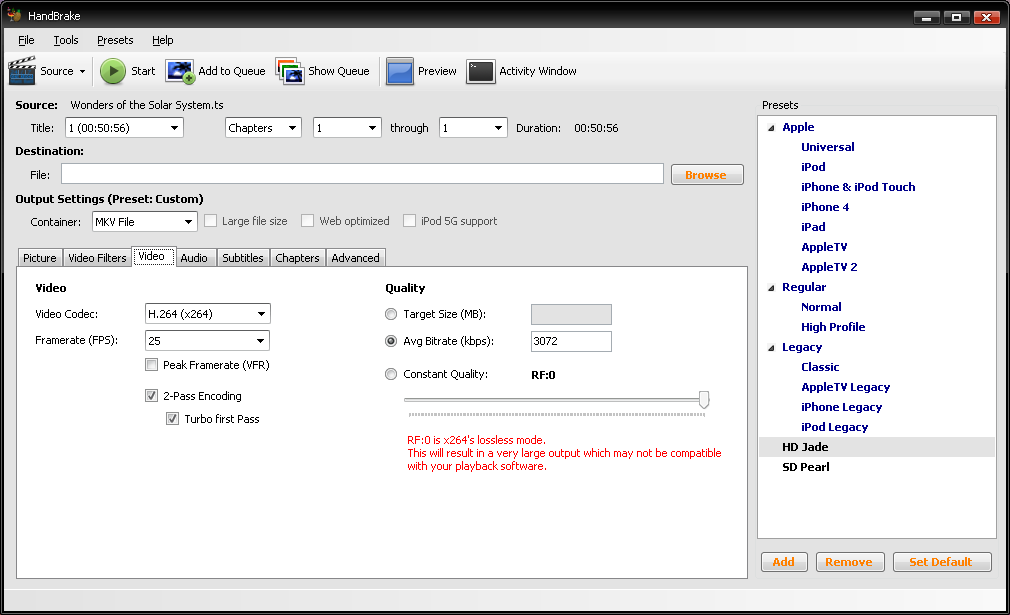This screenshot has width=1010, height=615.
Task: Select the High Profile preset
Action: click(833, 326)
